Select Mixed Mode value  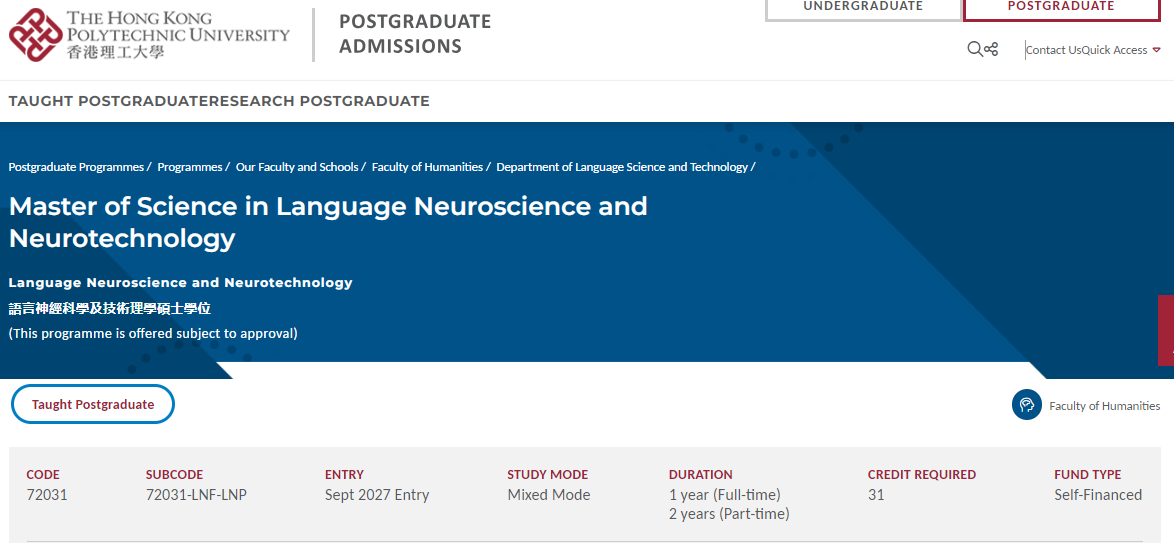[549, 495]
